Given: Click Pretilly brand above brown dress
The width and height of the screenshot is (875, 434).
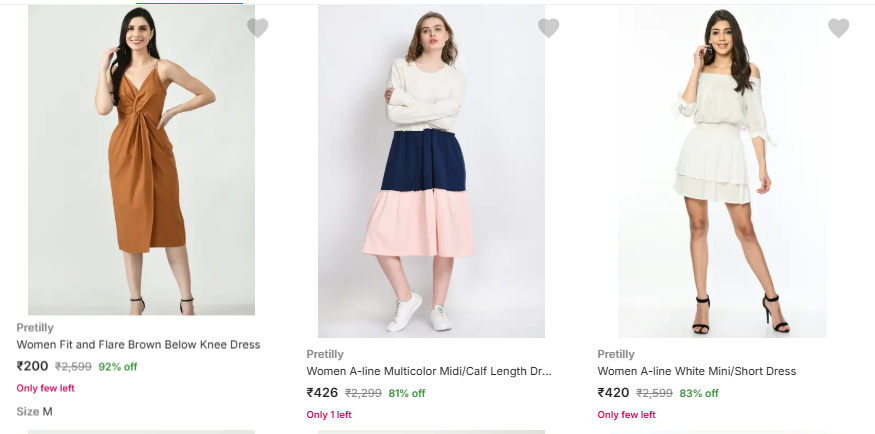Looking at the screenshot, I should pos(35,328).
